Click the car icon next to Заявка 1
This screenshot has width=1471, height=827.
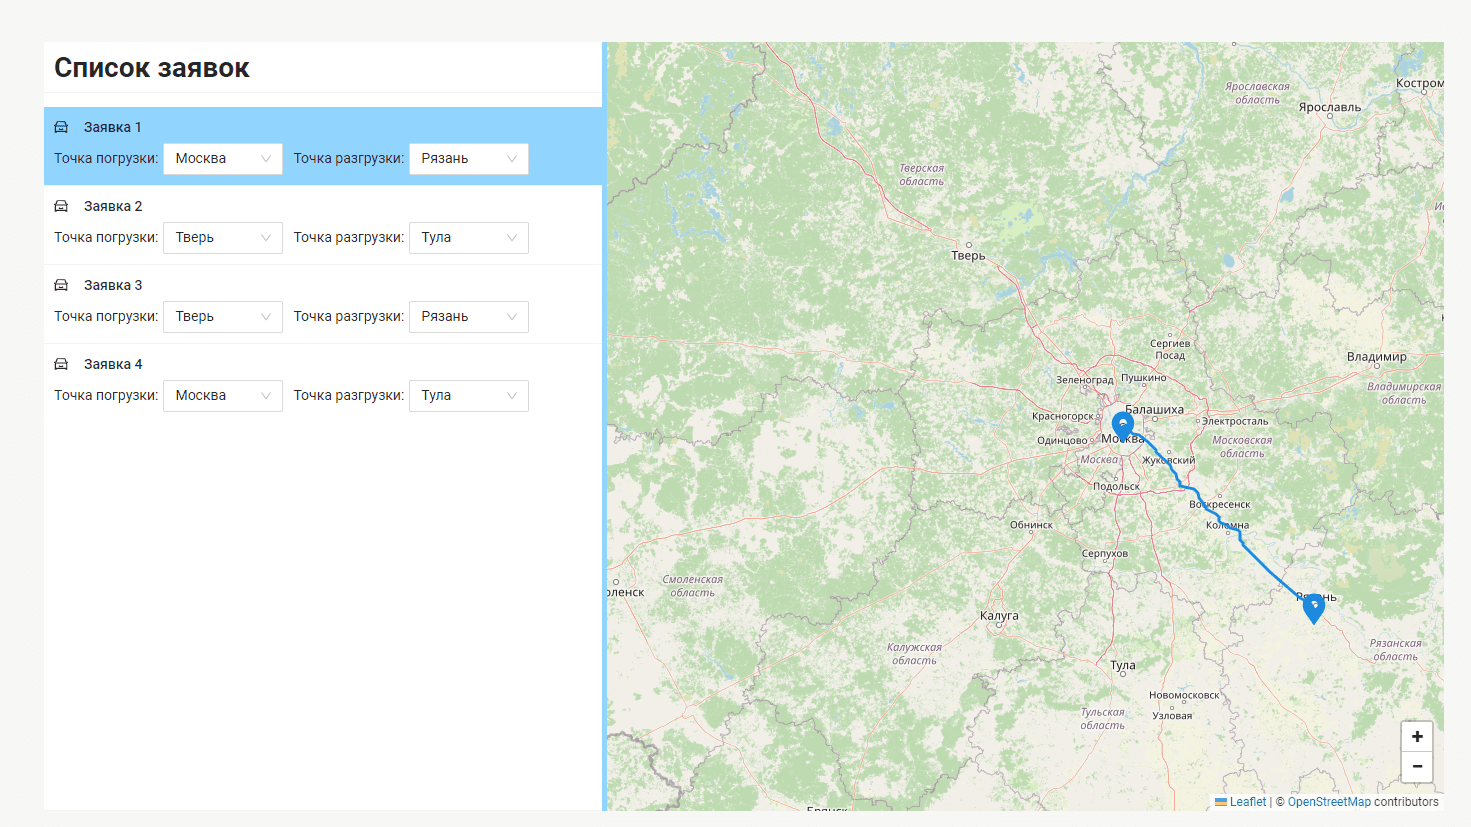click(x=61, y=127)
